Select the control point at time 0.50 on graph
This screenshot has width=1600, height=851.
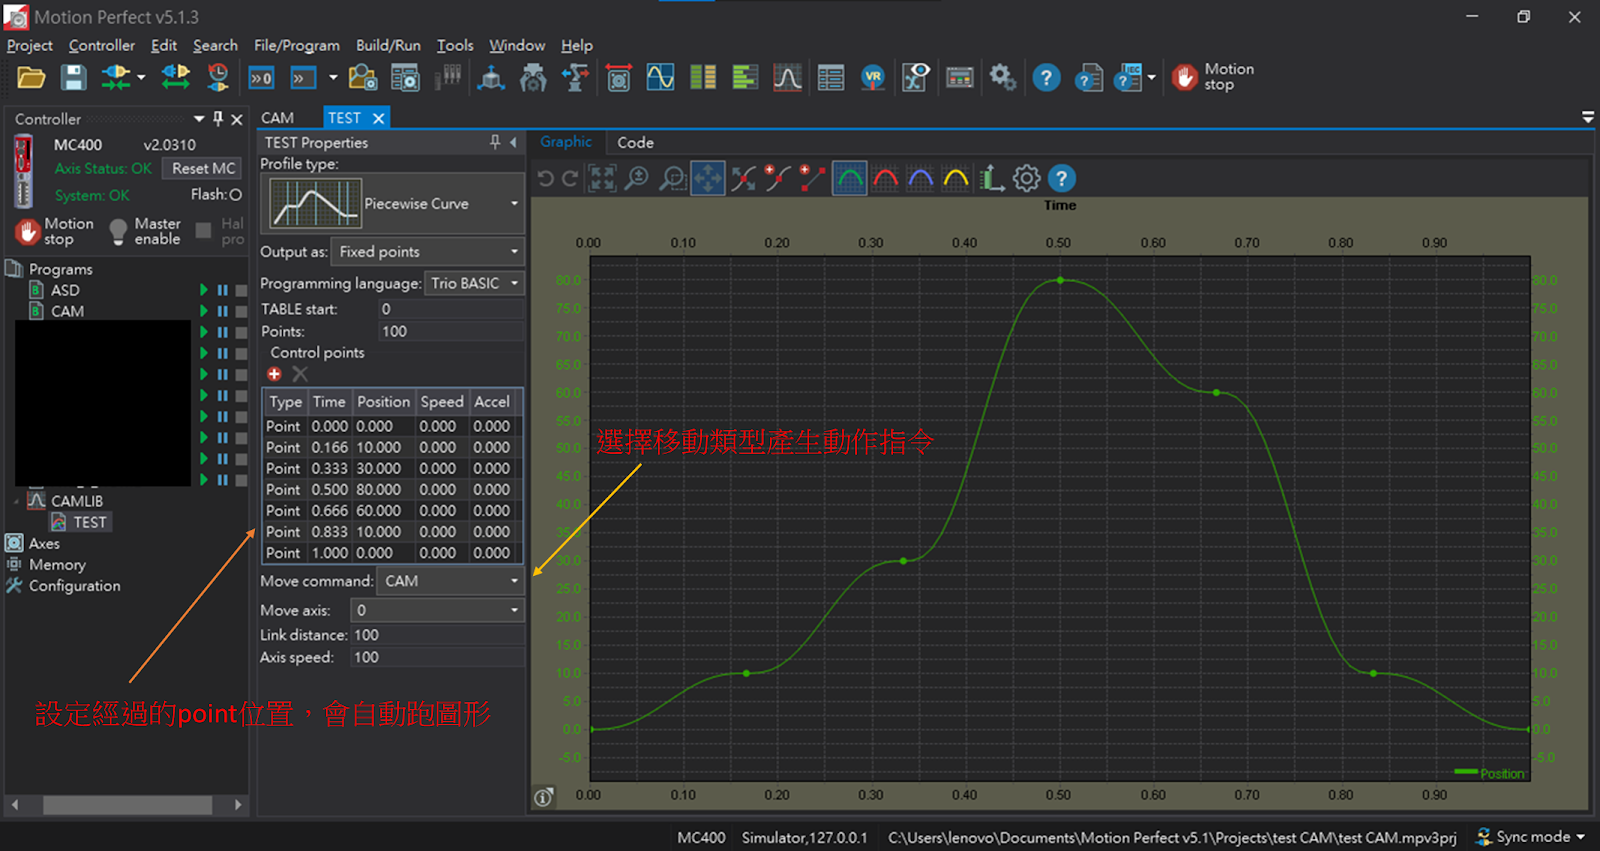(1060, 281)
